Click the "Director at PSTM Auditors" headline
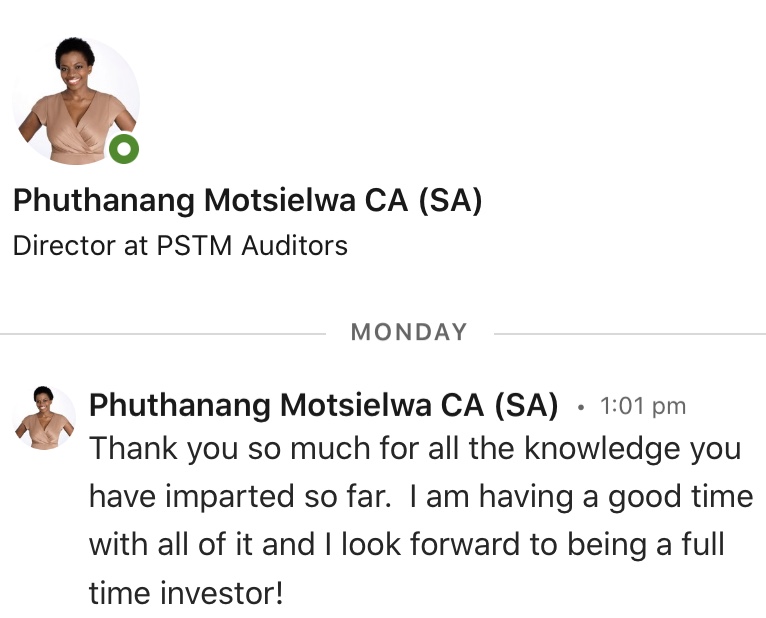 (180, 245)
